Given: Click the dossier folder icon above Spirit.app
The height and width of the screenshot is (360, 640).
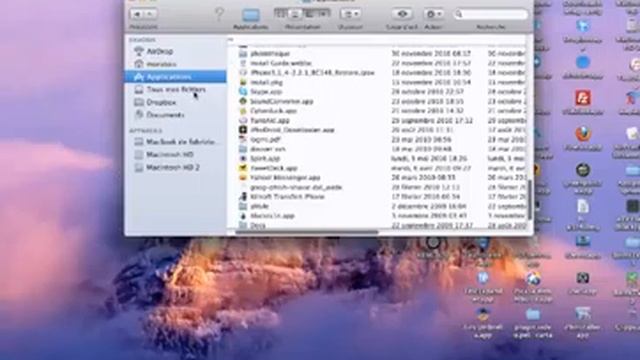Looking at the screenshot, I should pos(243,149).
